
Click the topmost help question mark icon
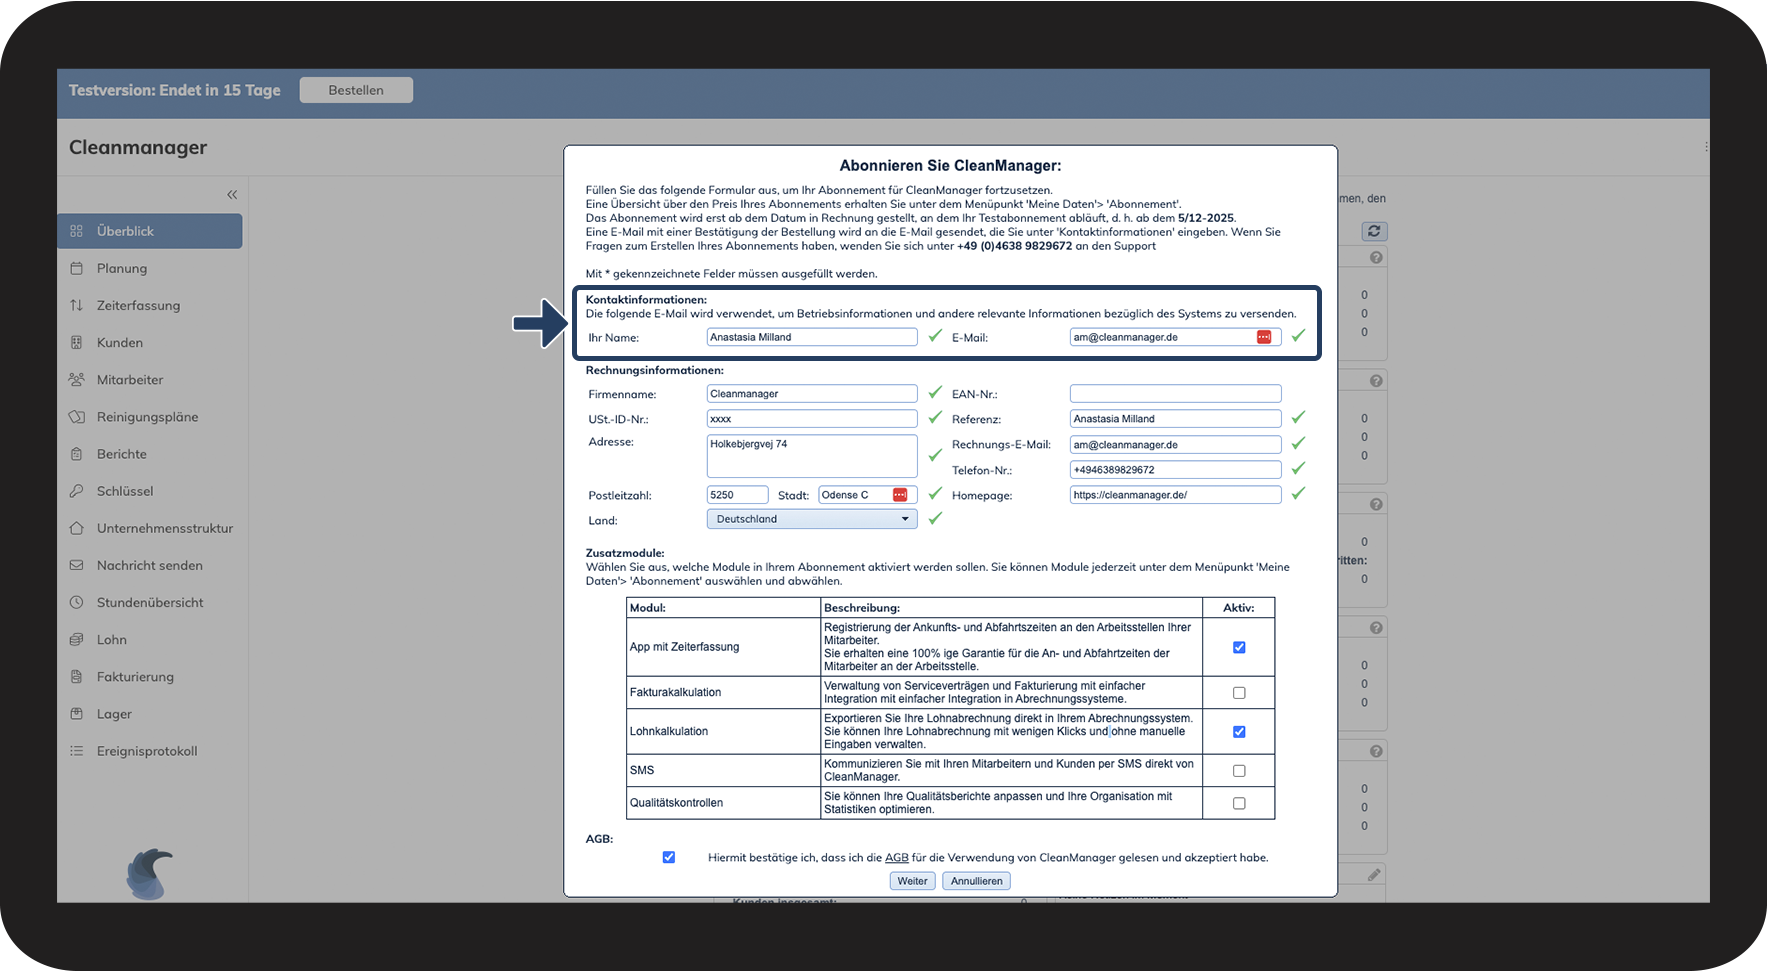[x=1376, y=257]
